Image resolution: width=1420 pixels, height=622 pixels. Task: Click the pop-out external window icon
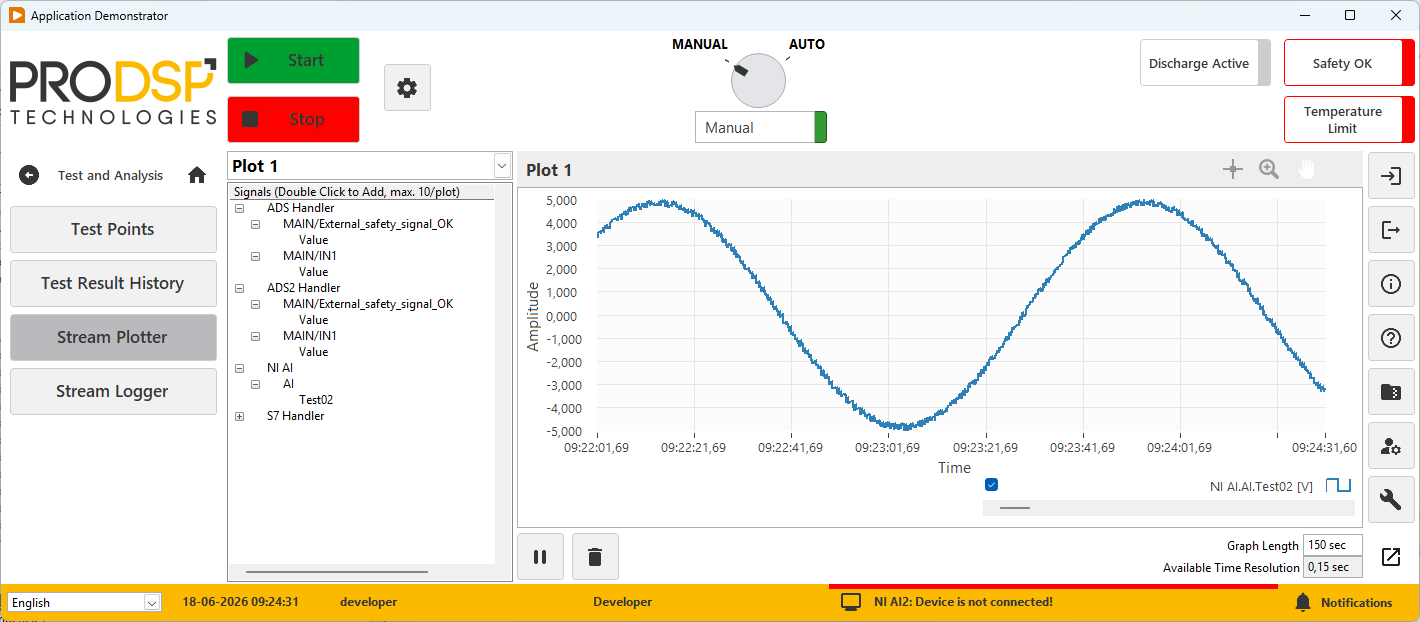point(1391,557)
